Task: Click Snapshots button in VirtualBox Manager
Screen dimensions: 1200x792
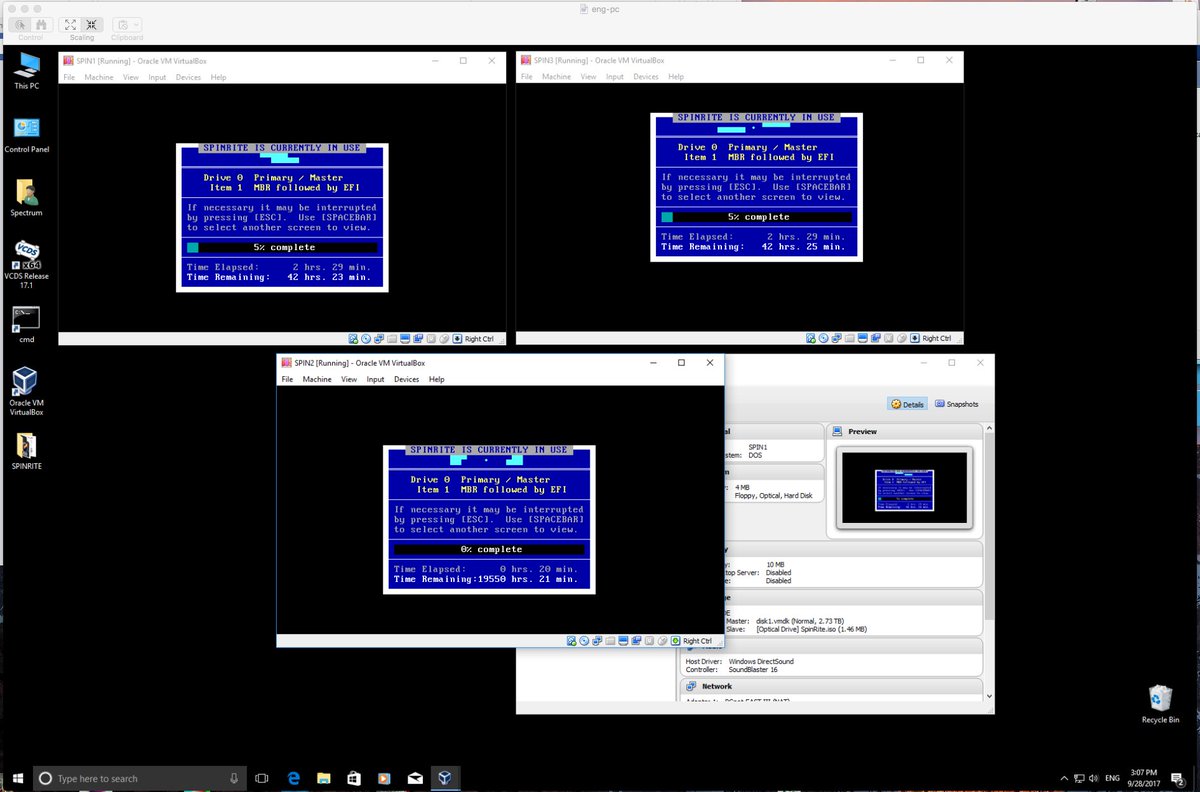Action: pyautogui.click(x=957, y=404)
